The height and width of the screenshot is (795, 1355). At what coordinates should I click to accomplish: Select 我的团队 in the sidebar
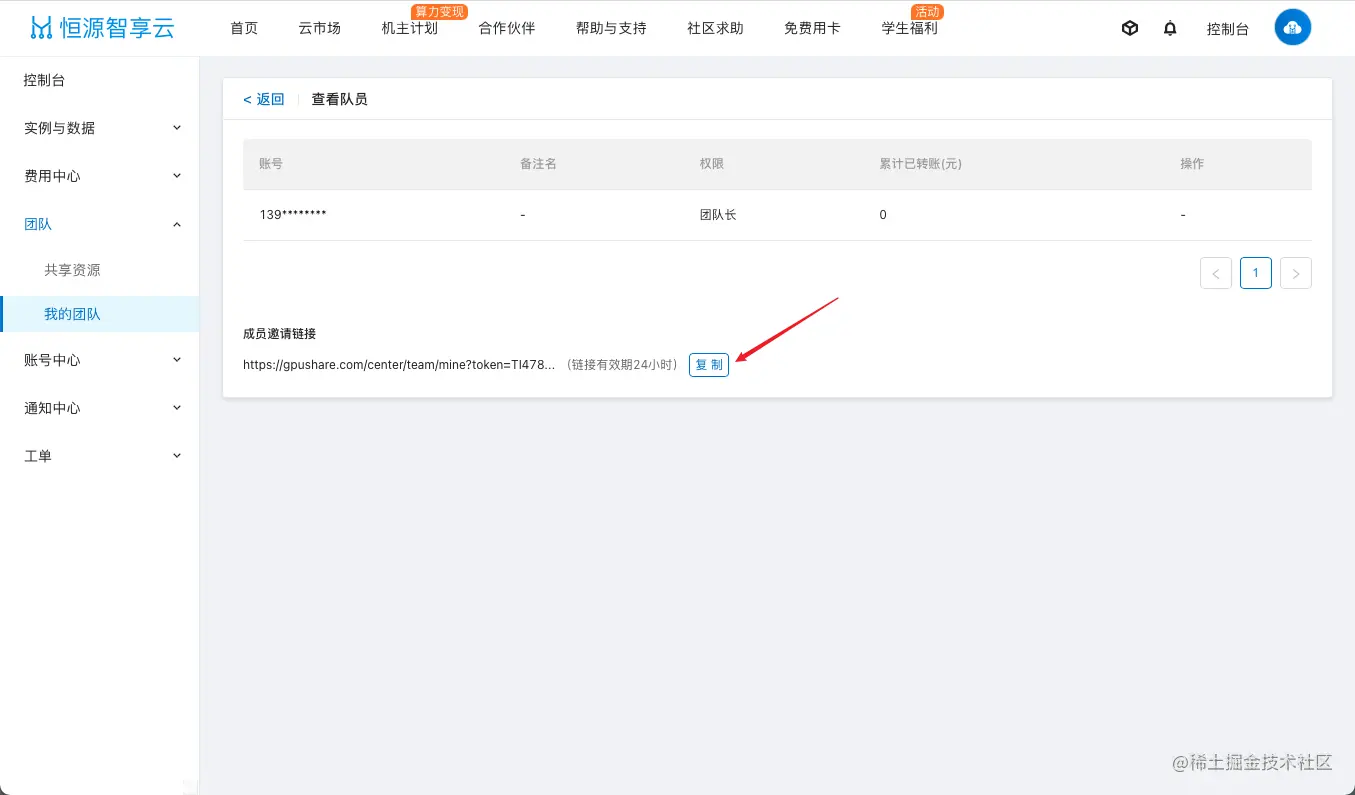coord(99,314)
